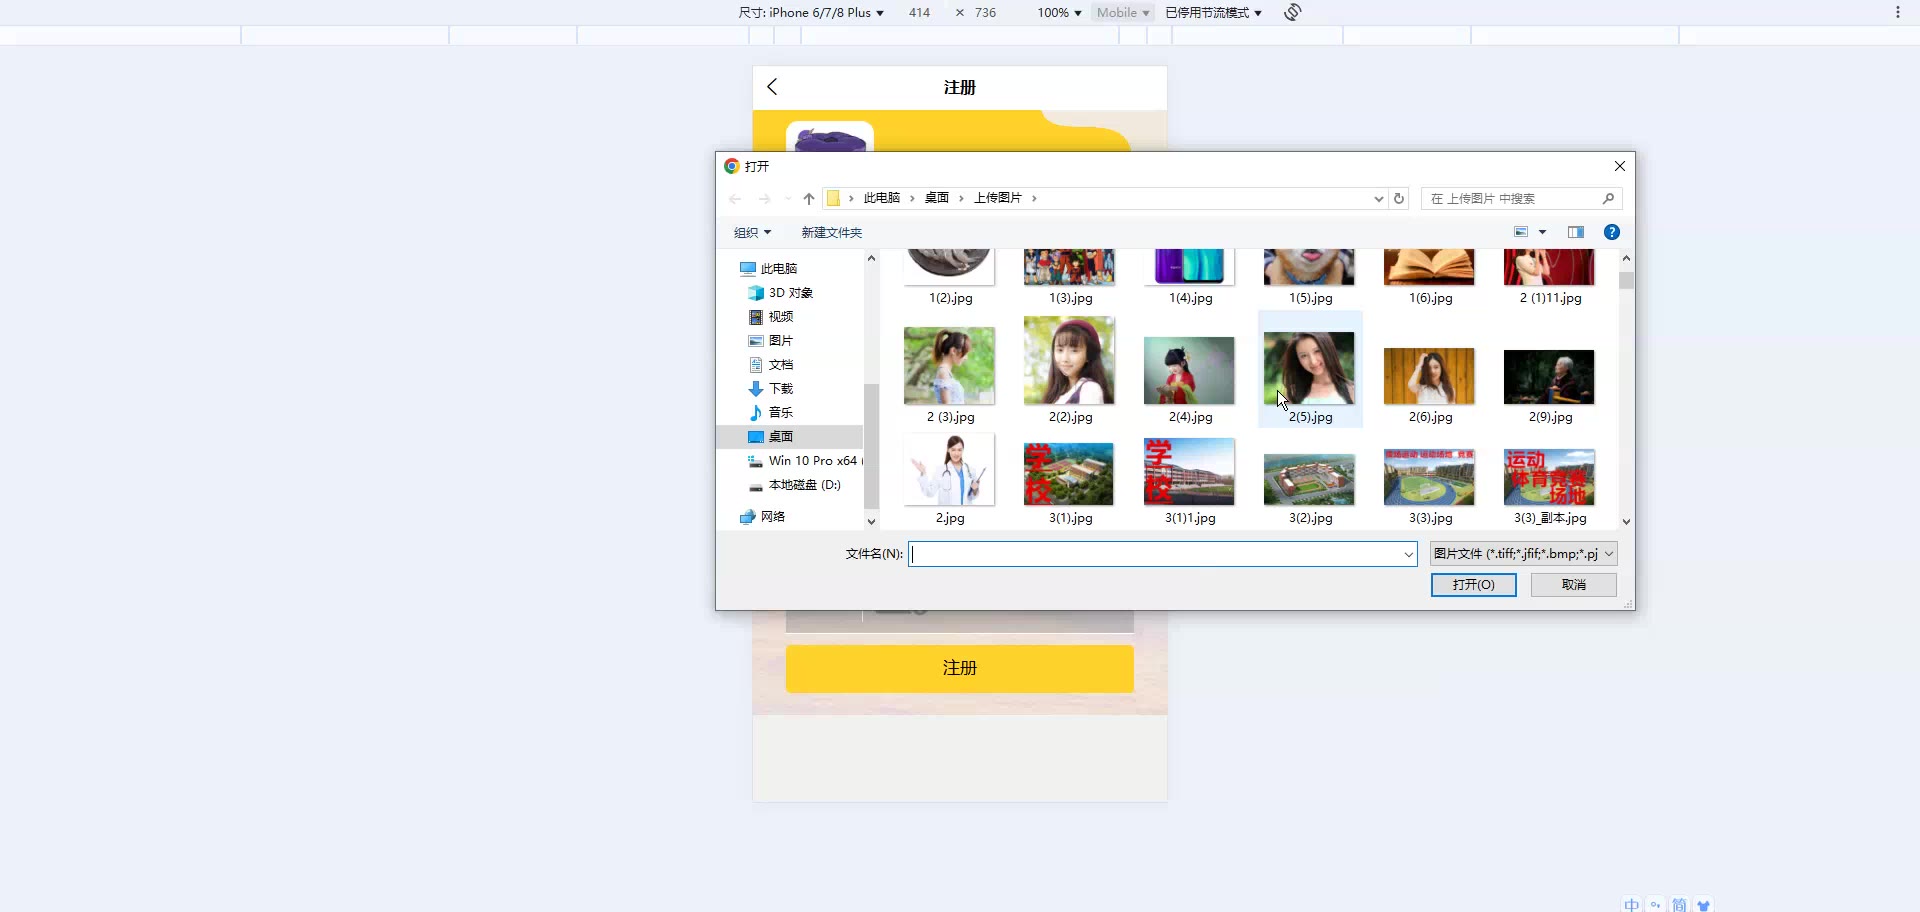Click the up-folder arrow in dialog
The image size is (1920, 912).
tap(809, 198)
